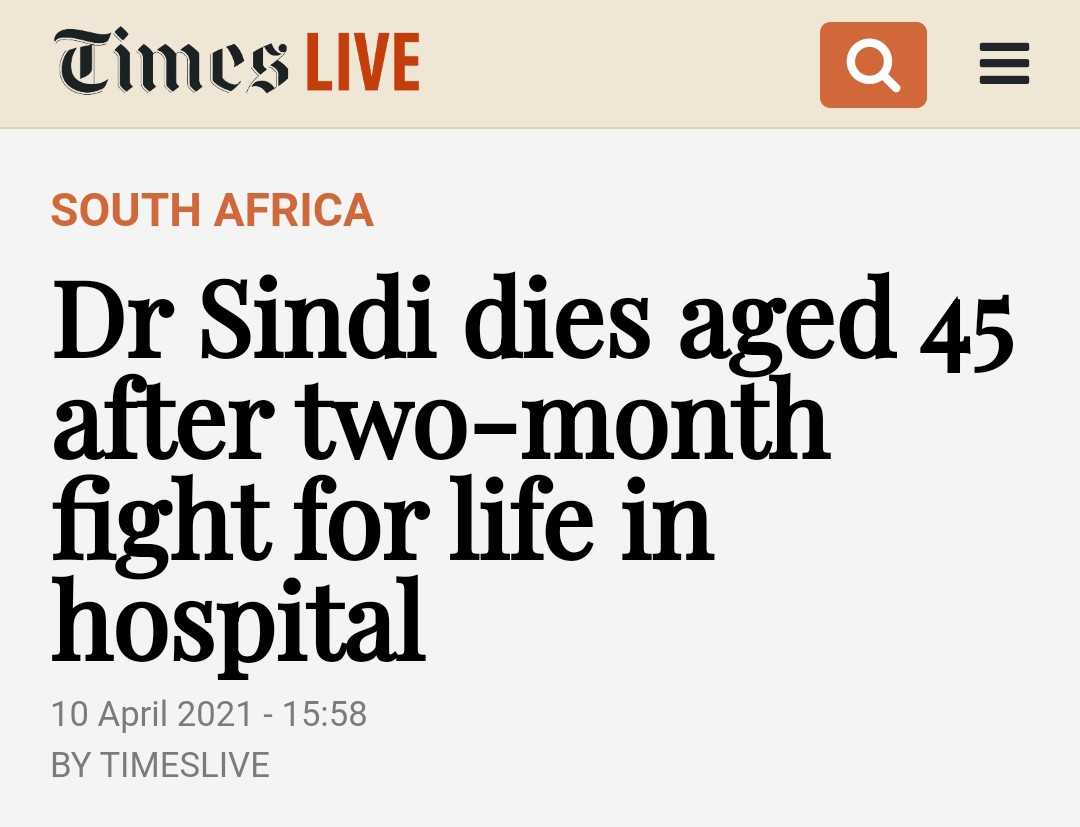Viewport: 1080px width, 827px height.
Task: Click the TimesLIVE logo
Action: click(x=238, y=61)
